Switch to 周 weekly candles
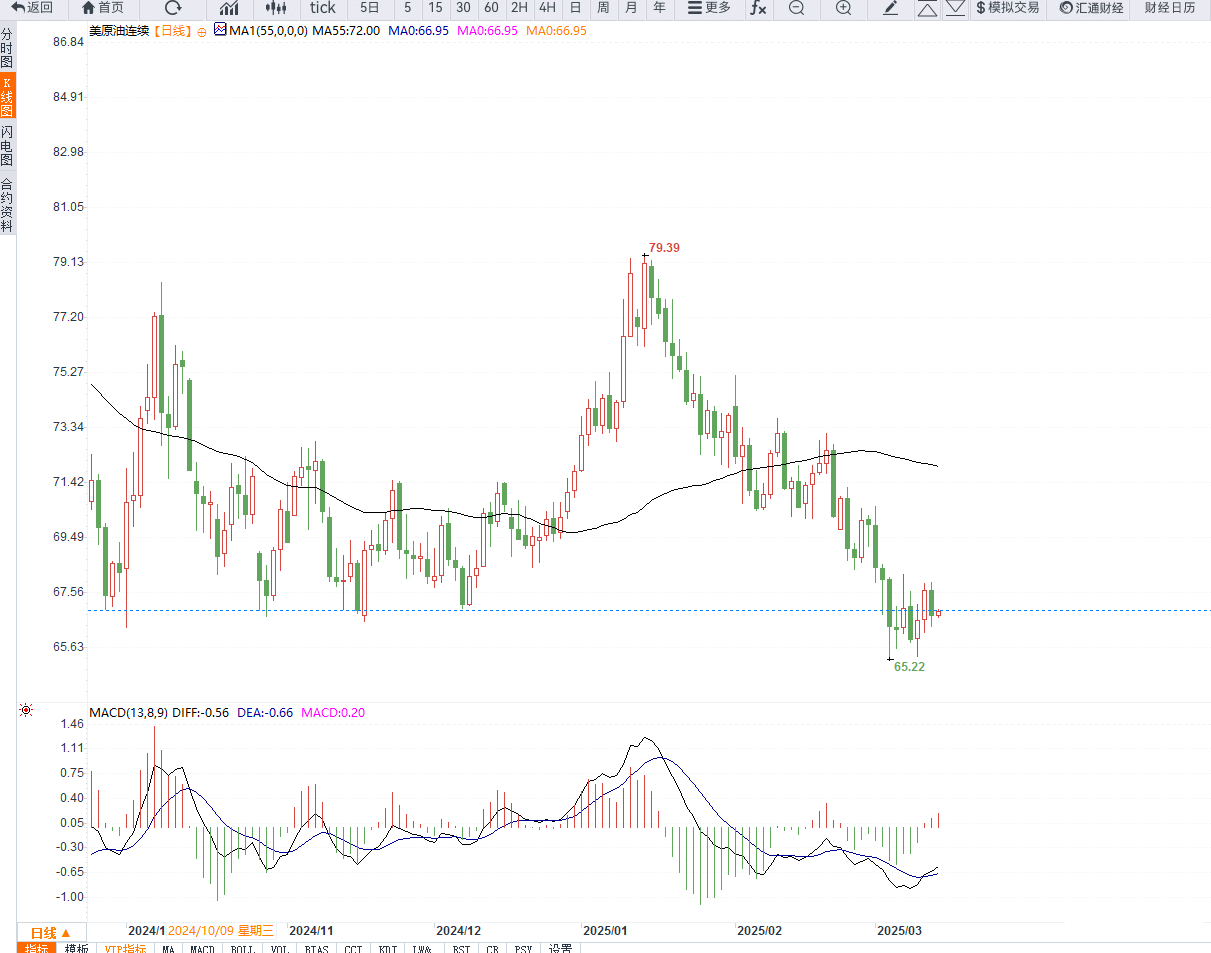Viewport: 1211px width, 953px height. point(603,8)
